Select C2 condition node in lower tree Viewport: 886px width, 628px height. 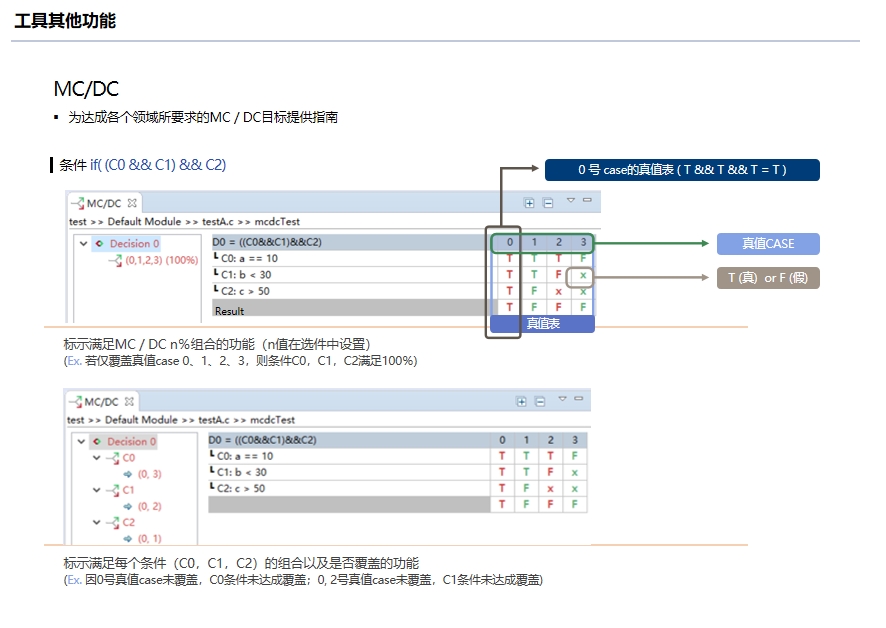(x=129, y=522)
